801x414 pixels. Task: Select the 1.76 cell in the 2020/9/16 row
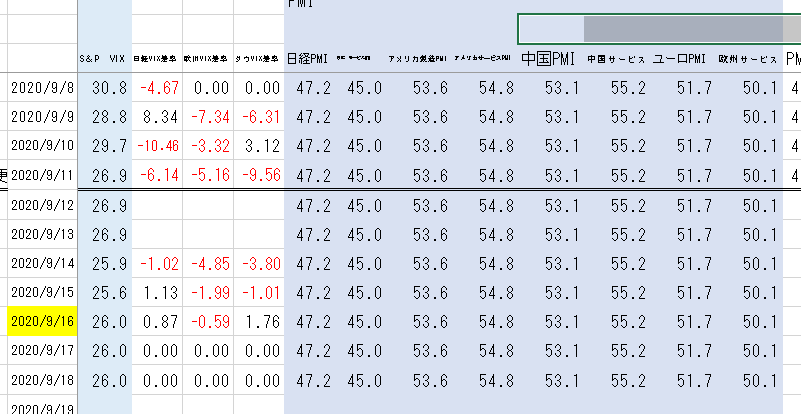(x=258, y=322)
